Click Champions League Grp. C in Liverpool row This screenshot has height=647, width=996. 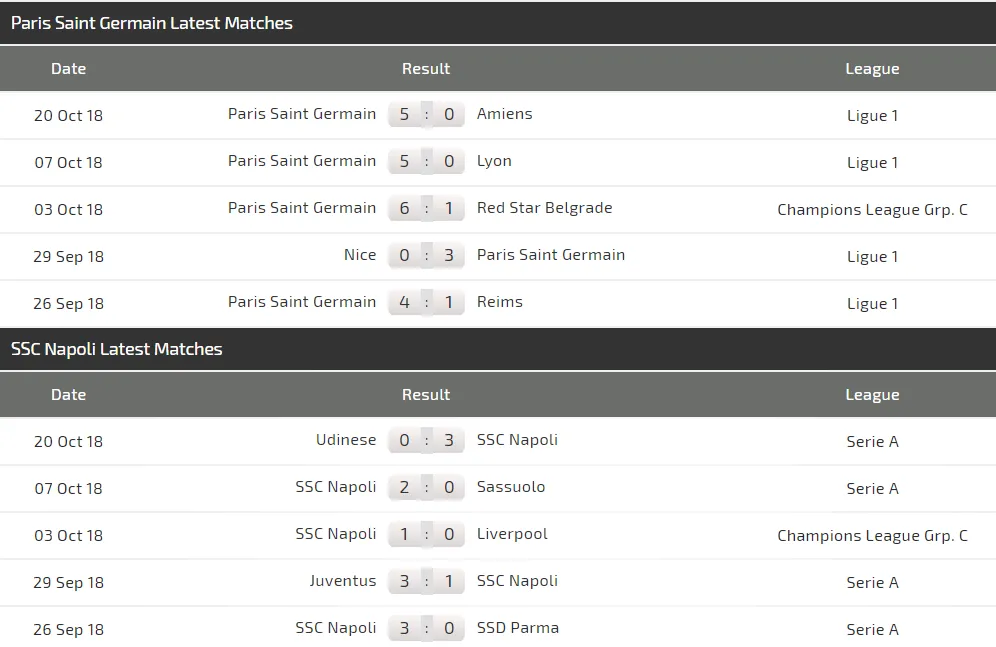click(x=872, y=535)
